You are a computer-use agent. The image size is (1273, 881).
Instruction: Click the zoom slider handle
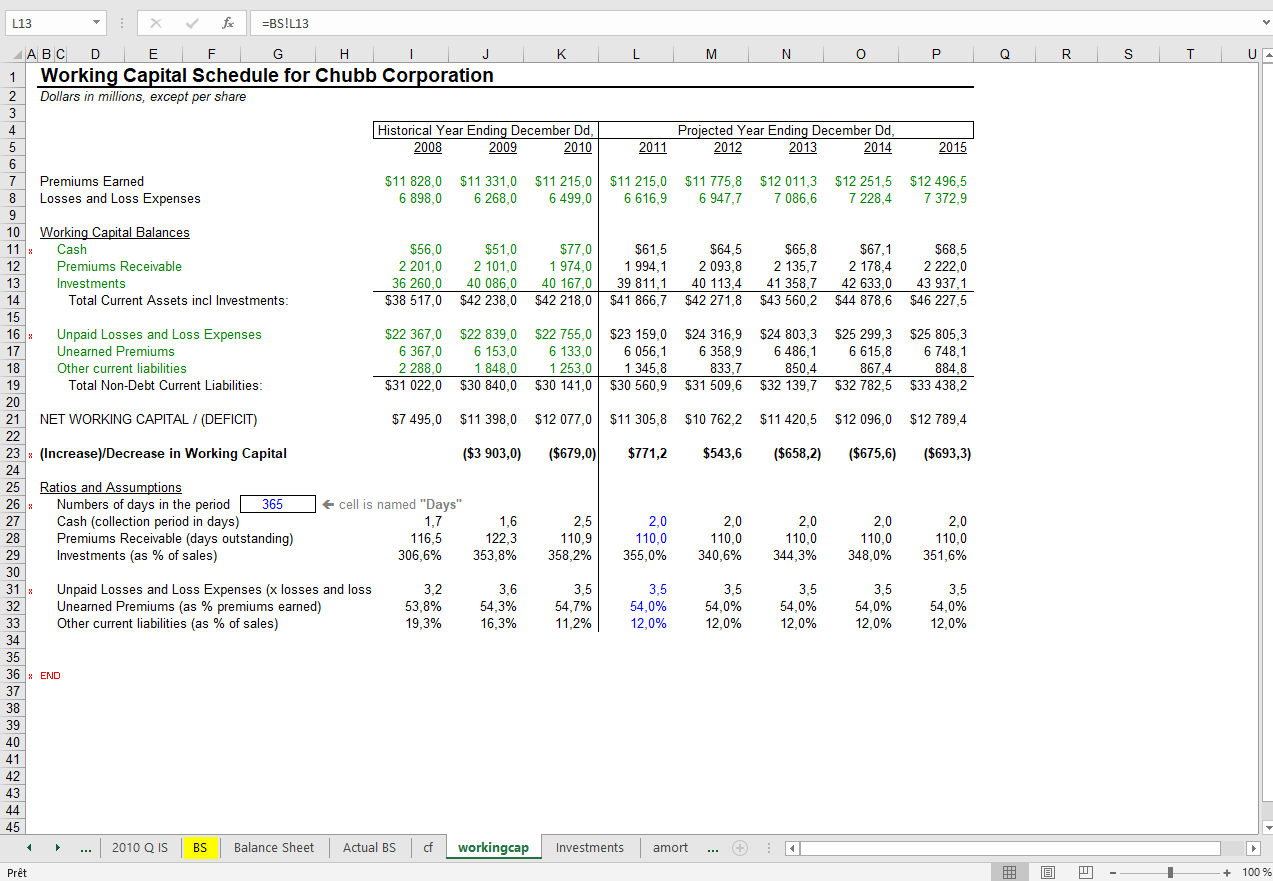pyautogui.click(x=1170, y=872)
